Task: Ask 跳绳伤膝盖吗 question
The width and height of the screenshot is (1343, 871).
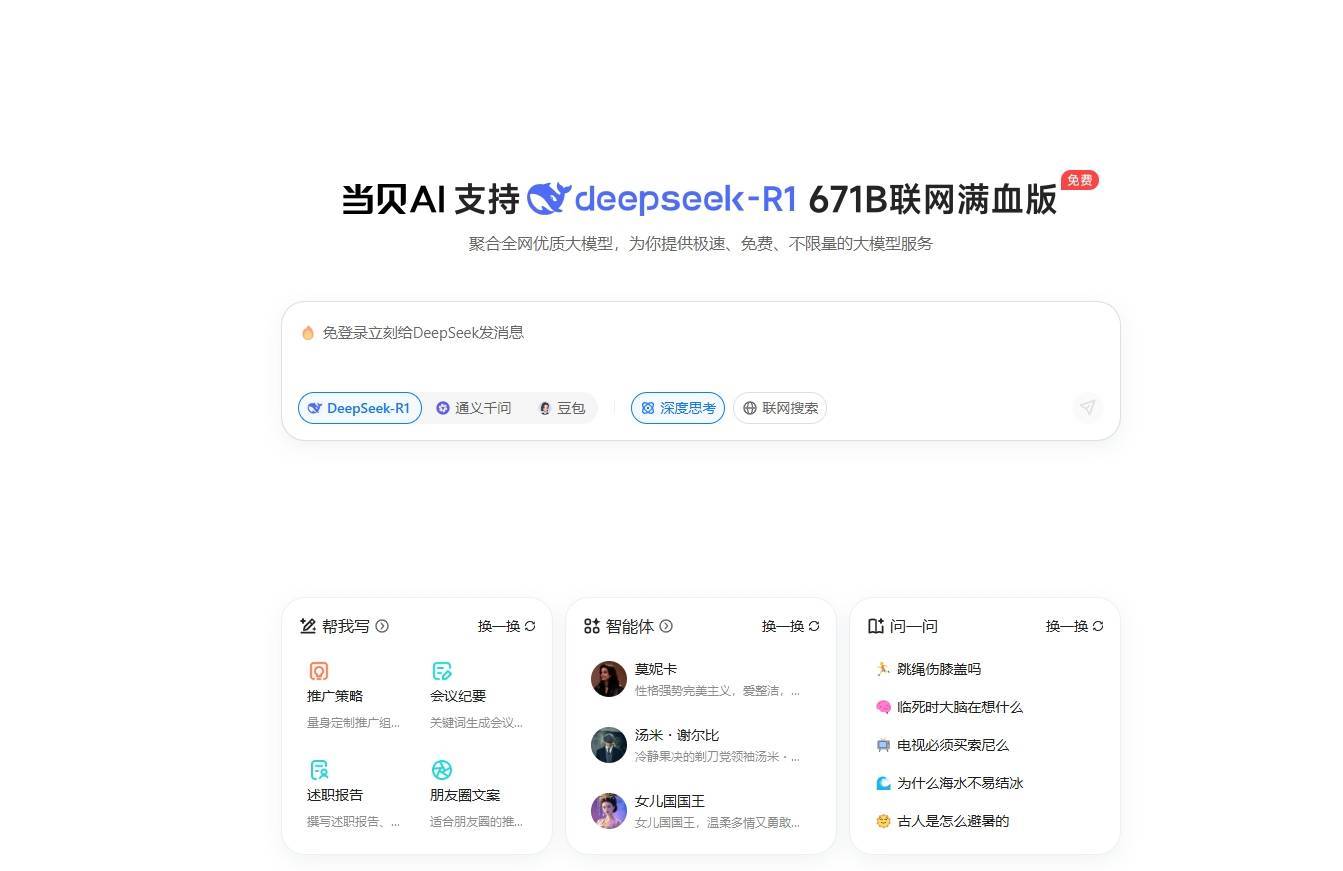Action: pos(928,669)
